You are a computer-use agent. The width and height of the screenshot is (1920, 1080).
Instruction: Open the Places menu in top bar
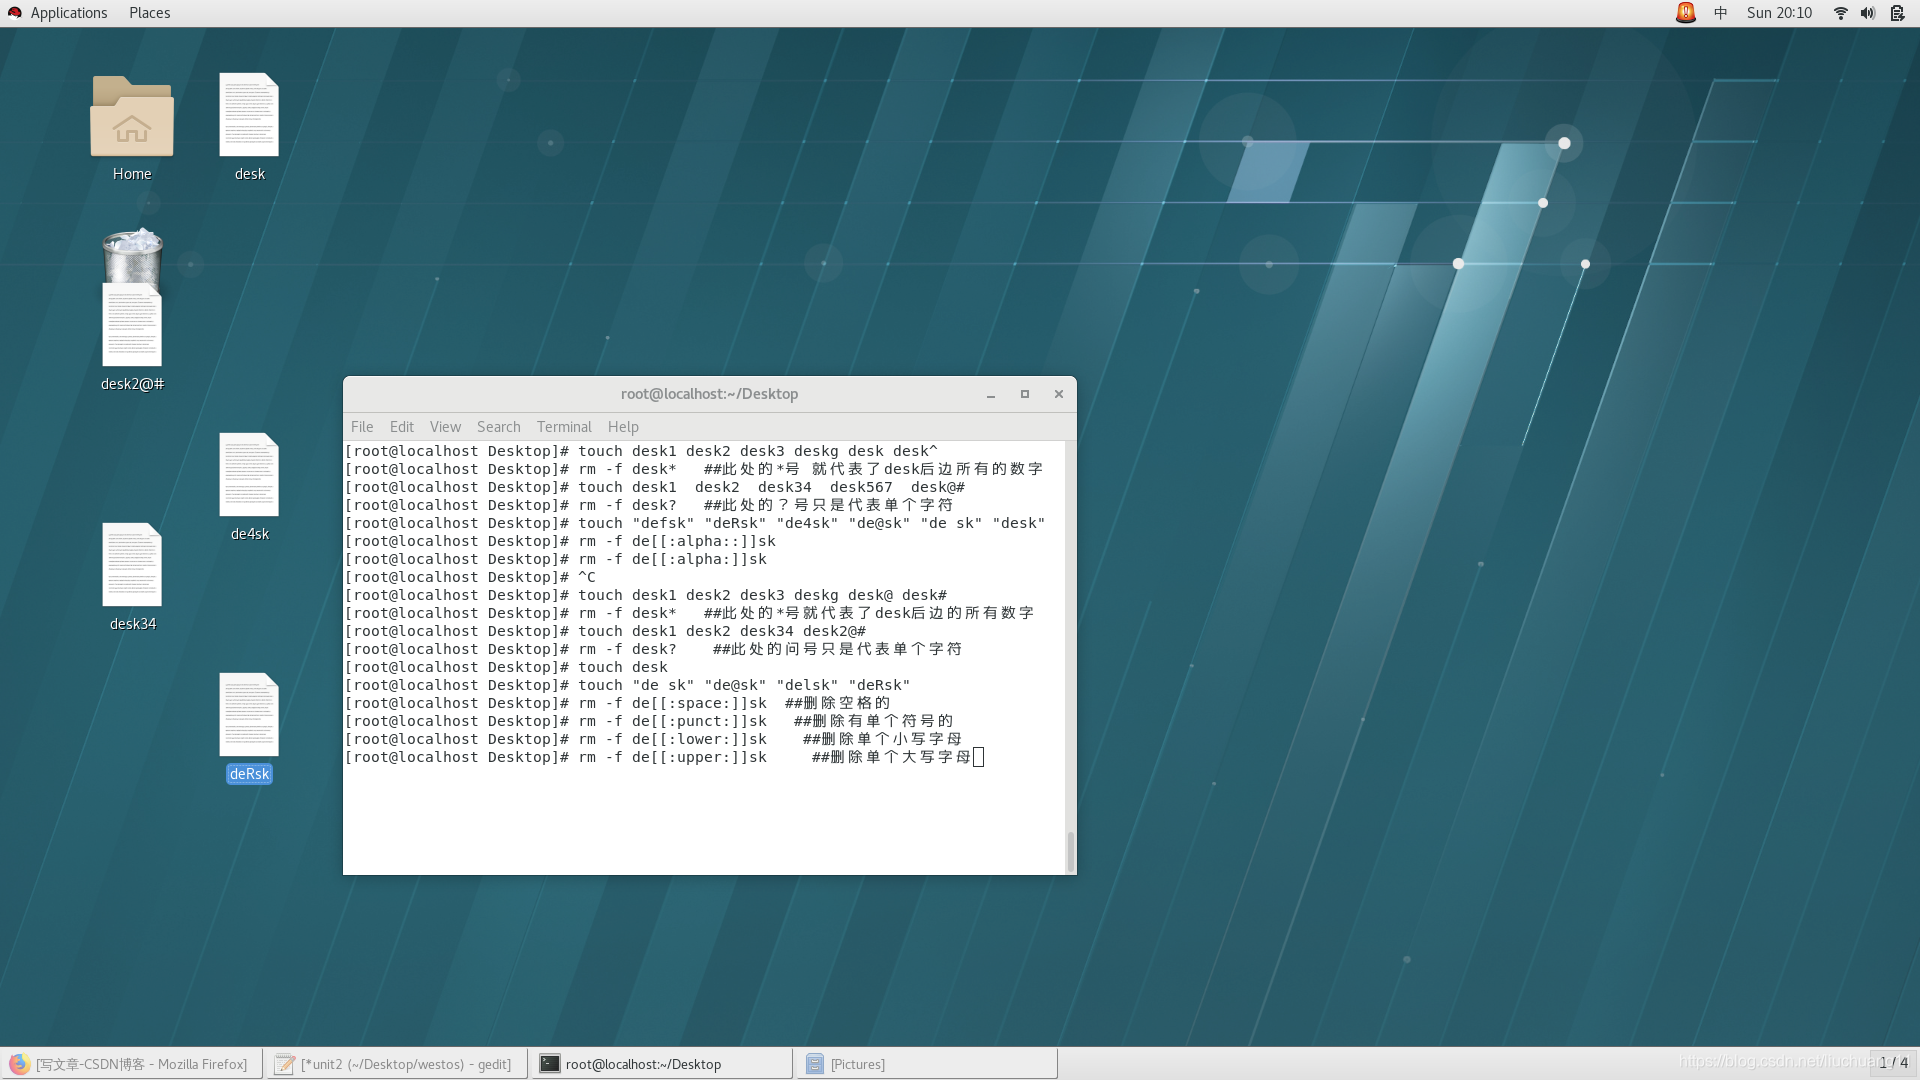click(149, 13)
